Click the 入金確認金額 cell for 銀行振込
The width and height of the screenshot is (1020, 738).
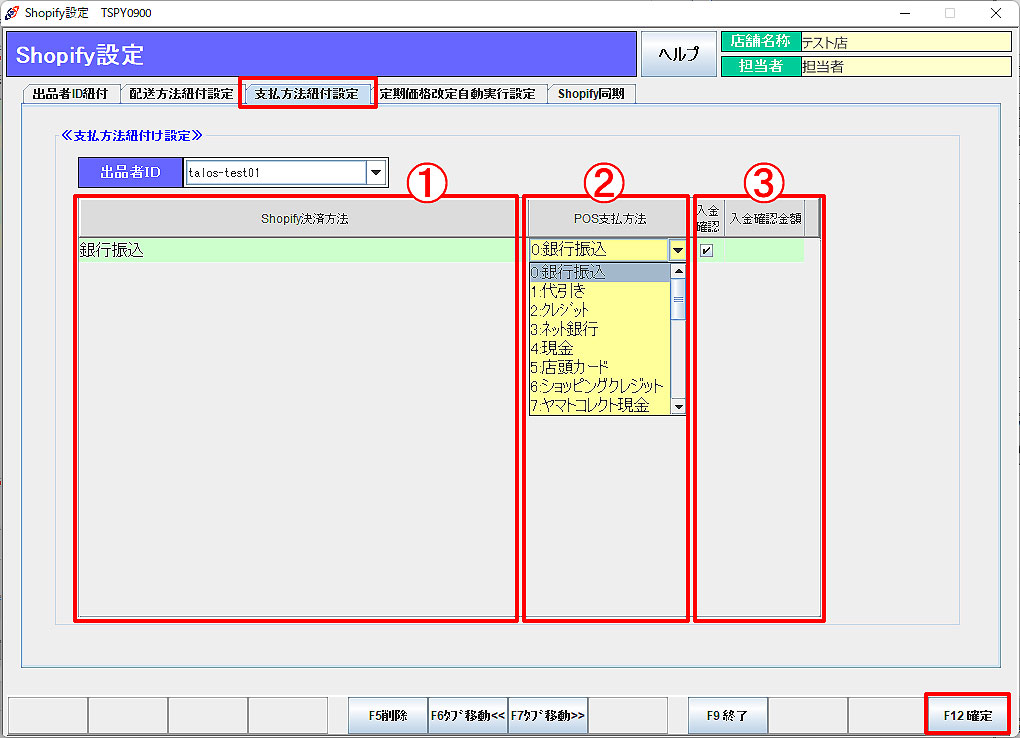pos(764,250)
